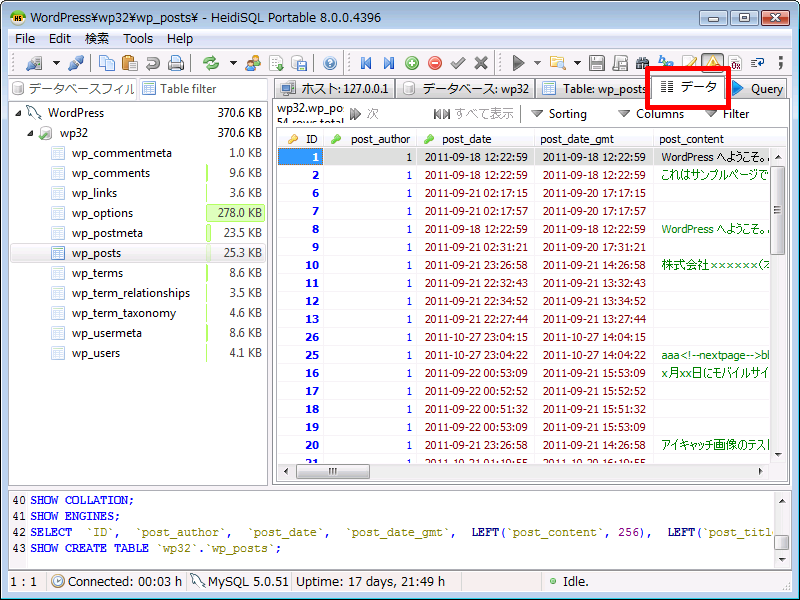This screenshot has width=800, height=600.
Task: Switch to the Query tab
Action: pos(758,89)
